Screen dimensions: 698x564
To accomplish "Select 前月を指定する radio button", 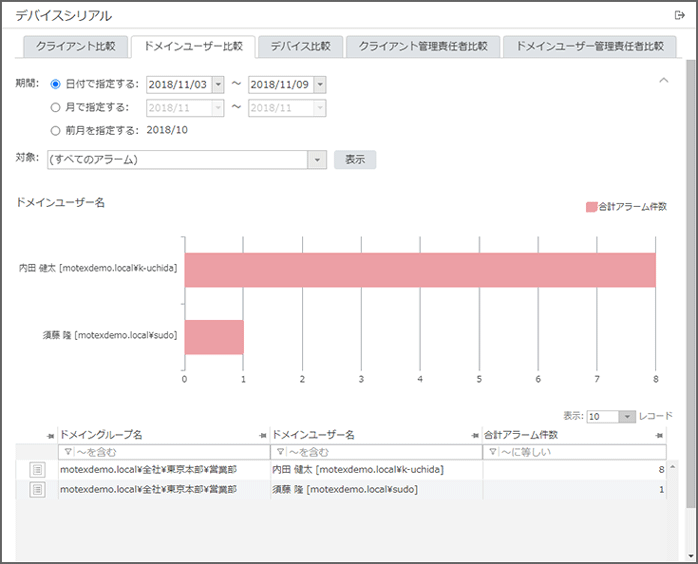I will click(55, 130).
